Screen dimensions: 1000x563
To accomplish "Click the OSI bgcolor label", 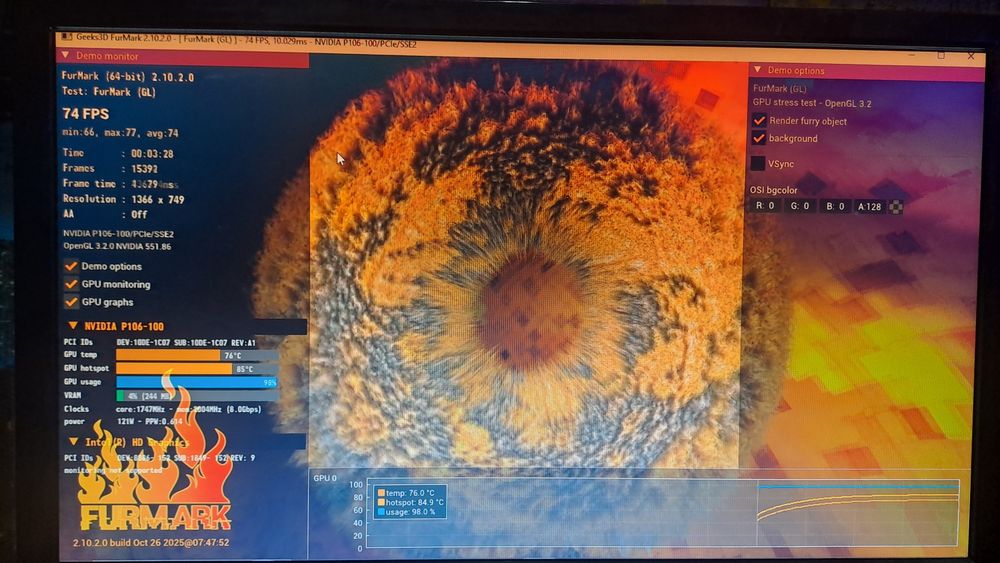I will tap(773, 190).
